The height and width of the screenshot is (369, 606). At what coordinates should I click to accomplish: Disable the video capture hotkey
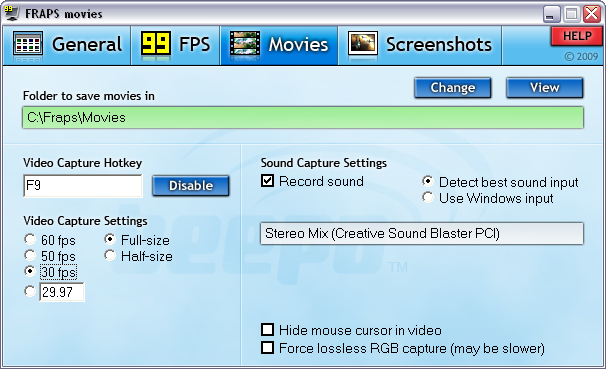[x=191, y=185]
